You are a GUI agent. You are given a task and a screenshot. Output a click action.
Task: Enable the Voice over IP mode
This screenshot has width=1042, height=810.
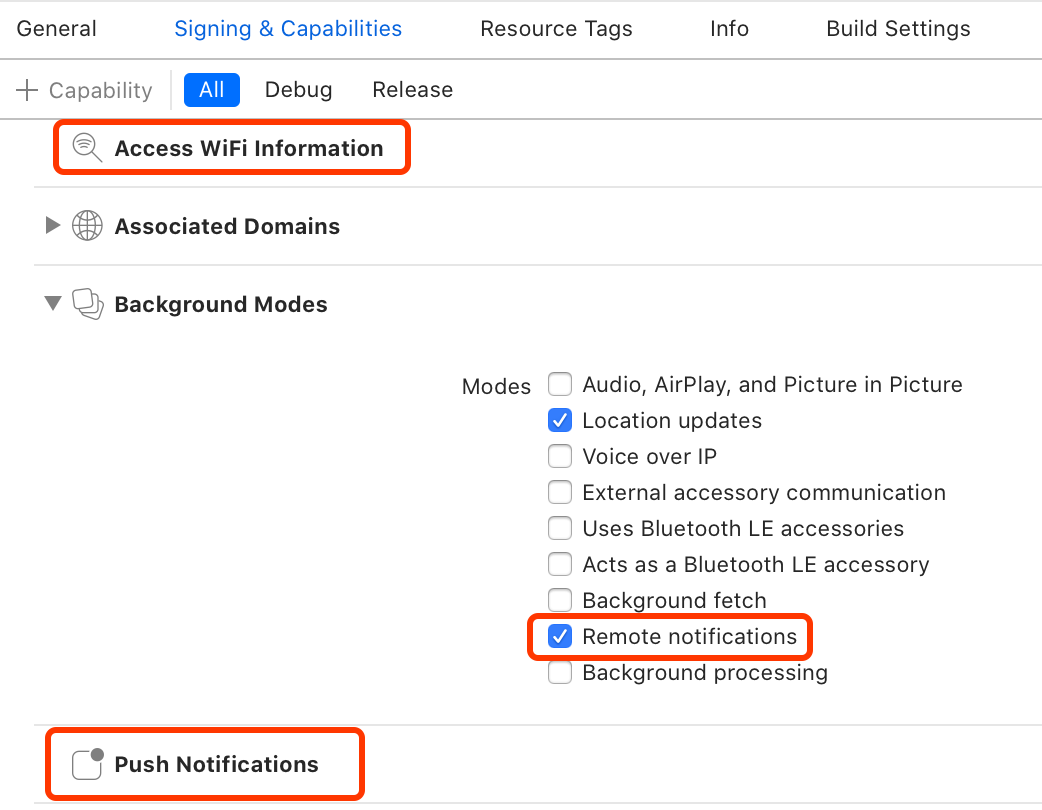tap(560, 457)
